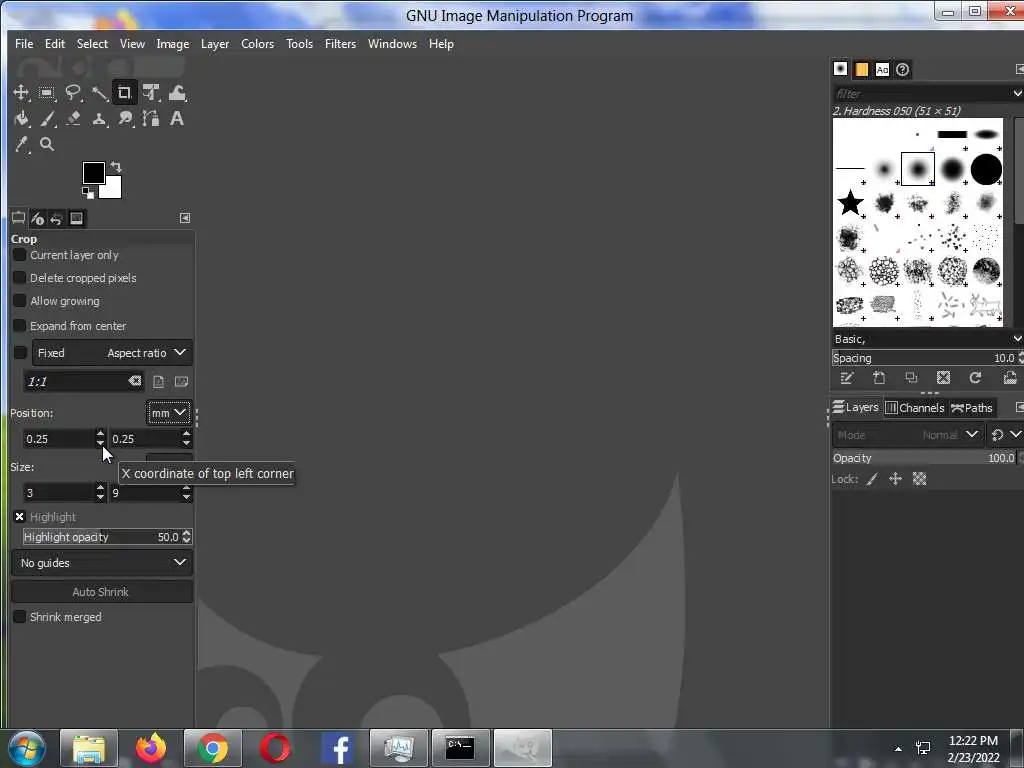The image size is (1024, 768).
Task: Adjust the Highlight opacity slider
Action: pos(107,537)
